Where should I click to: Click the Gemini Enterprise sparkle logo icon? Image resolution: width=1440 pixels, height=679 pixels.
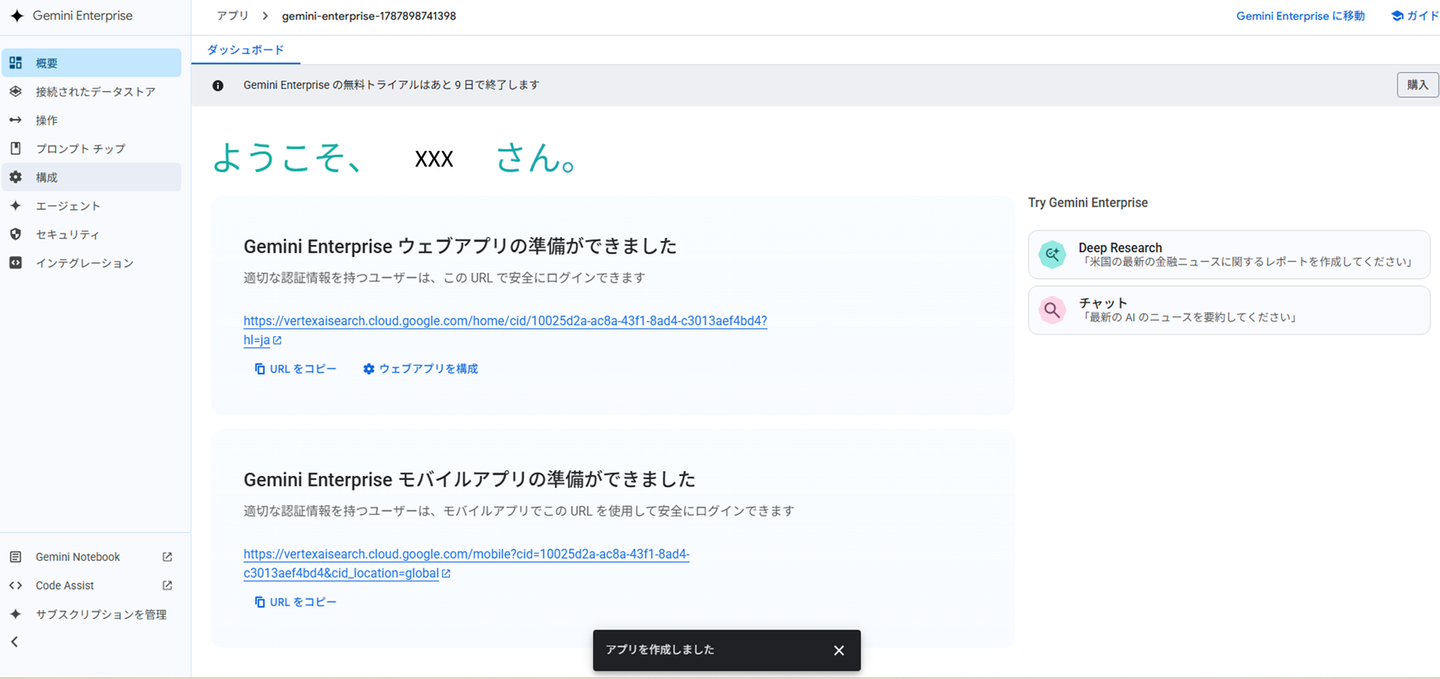pos(17,16)
